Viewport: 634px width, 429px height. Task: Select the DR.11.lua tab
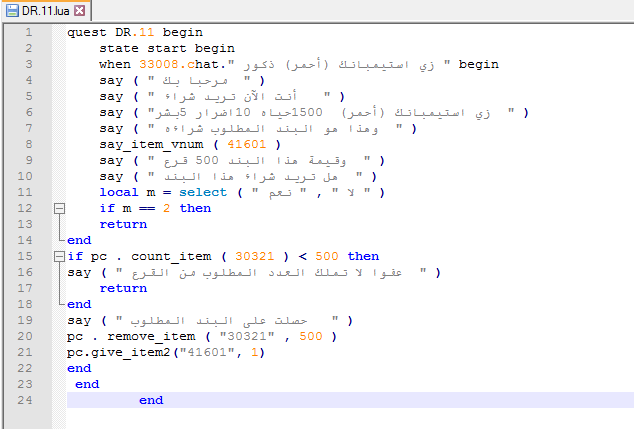pyautogui.click(x=46, y=11)
